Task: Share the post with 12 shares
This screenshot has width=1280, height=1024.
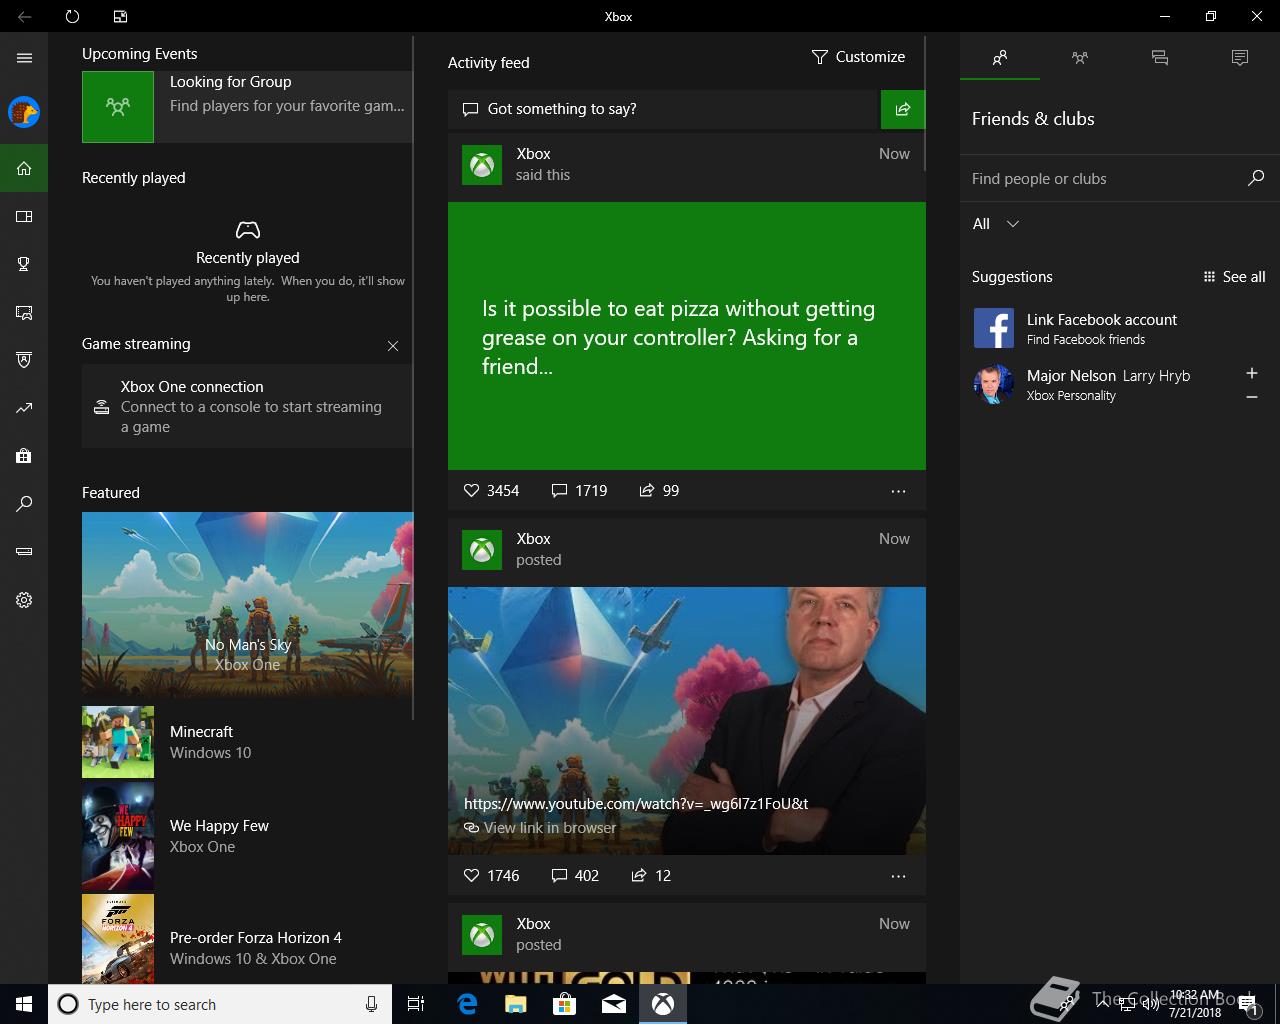Action: [651, 875]
